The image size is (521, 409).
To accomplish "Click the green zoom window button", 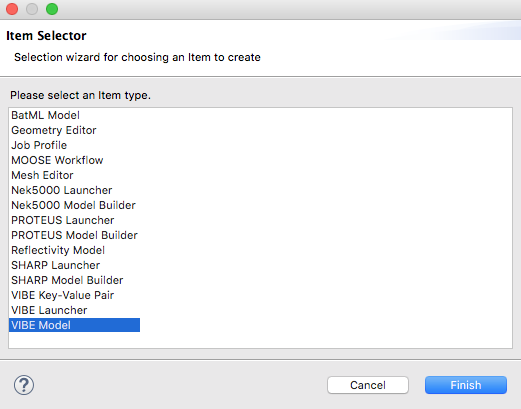I will pyautogui.click(x=52, y=9).
